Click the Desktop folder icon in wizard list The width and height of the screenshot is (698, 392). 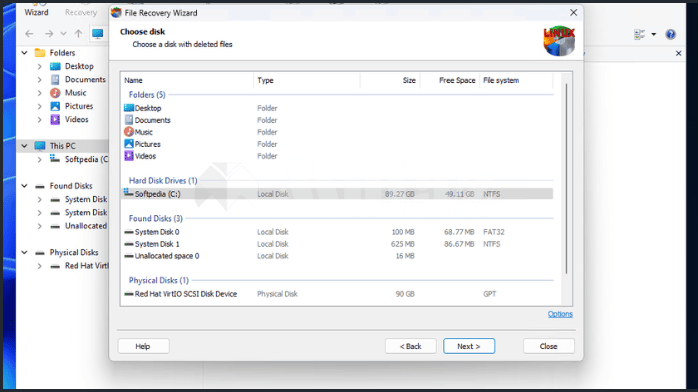pos(129,108)
